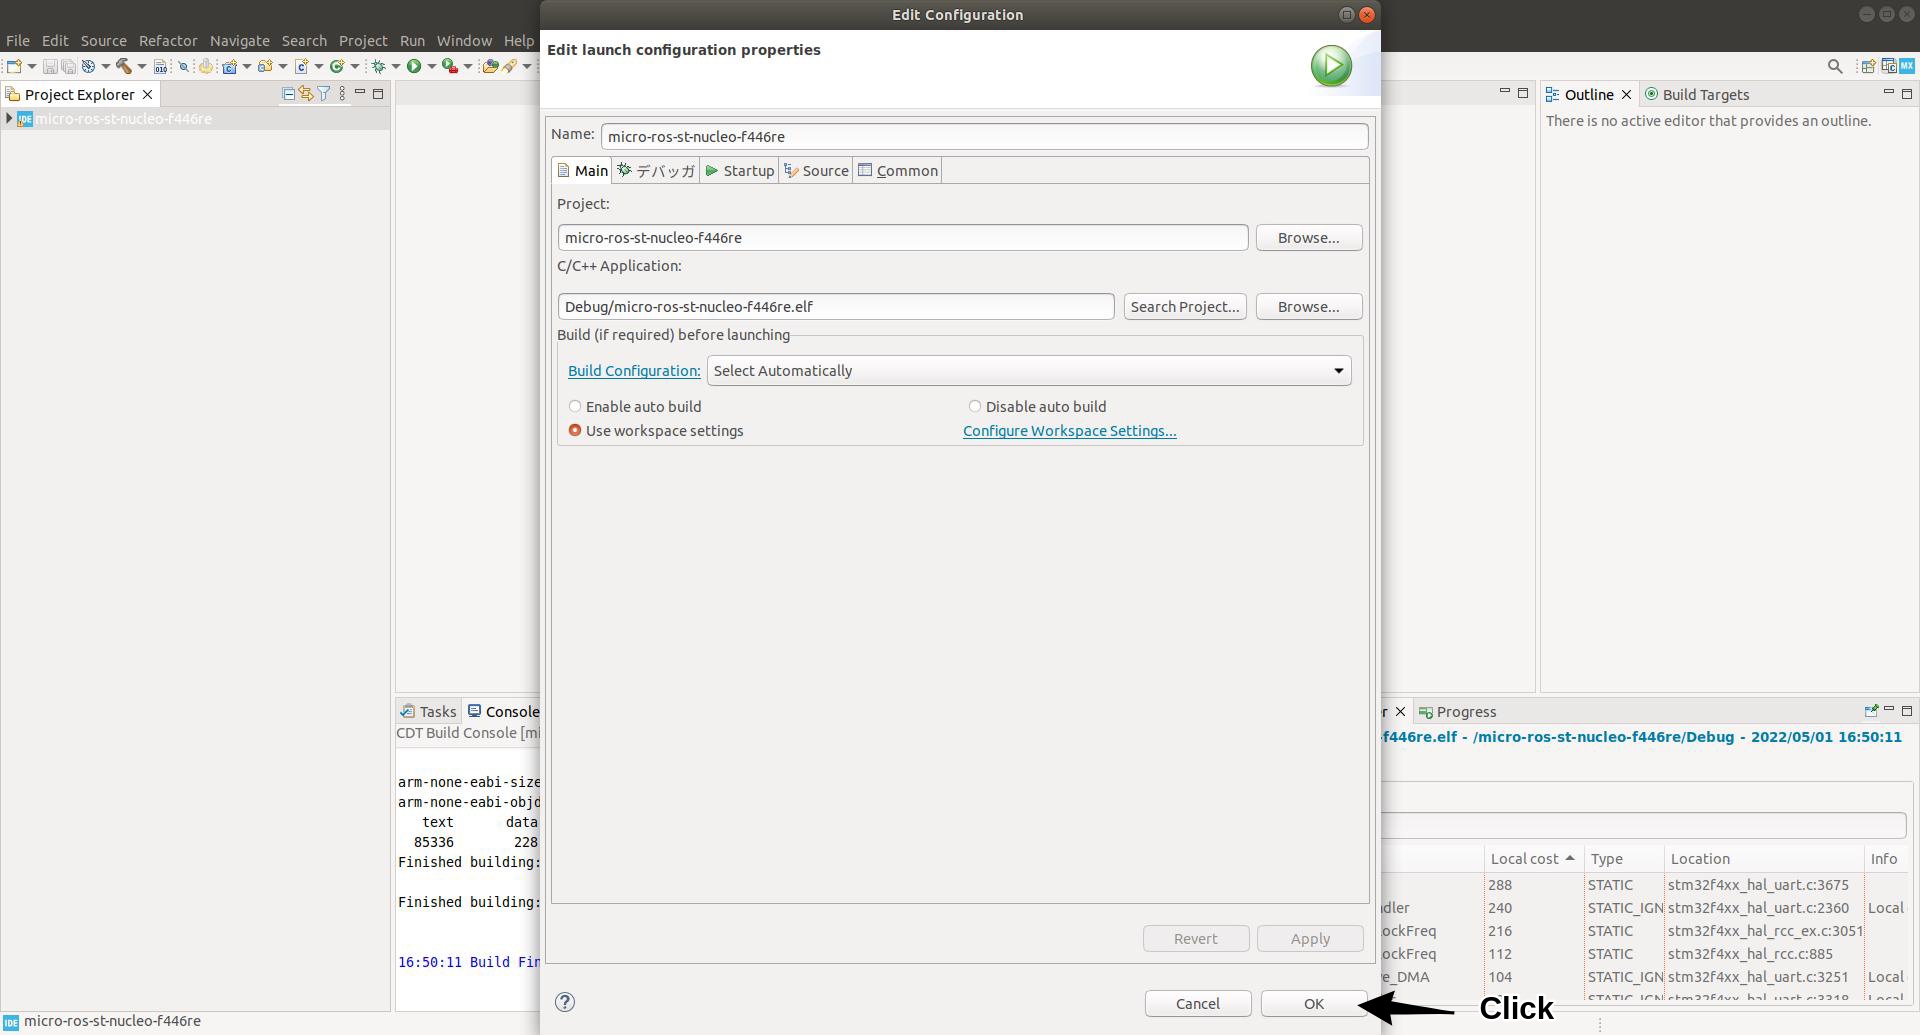Open the New C++ class dropdown arrow
This screenshot has height=1035, width=1920.
[354, 67]
